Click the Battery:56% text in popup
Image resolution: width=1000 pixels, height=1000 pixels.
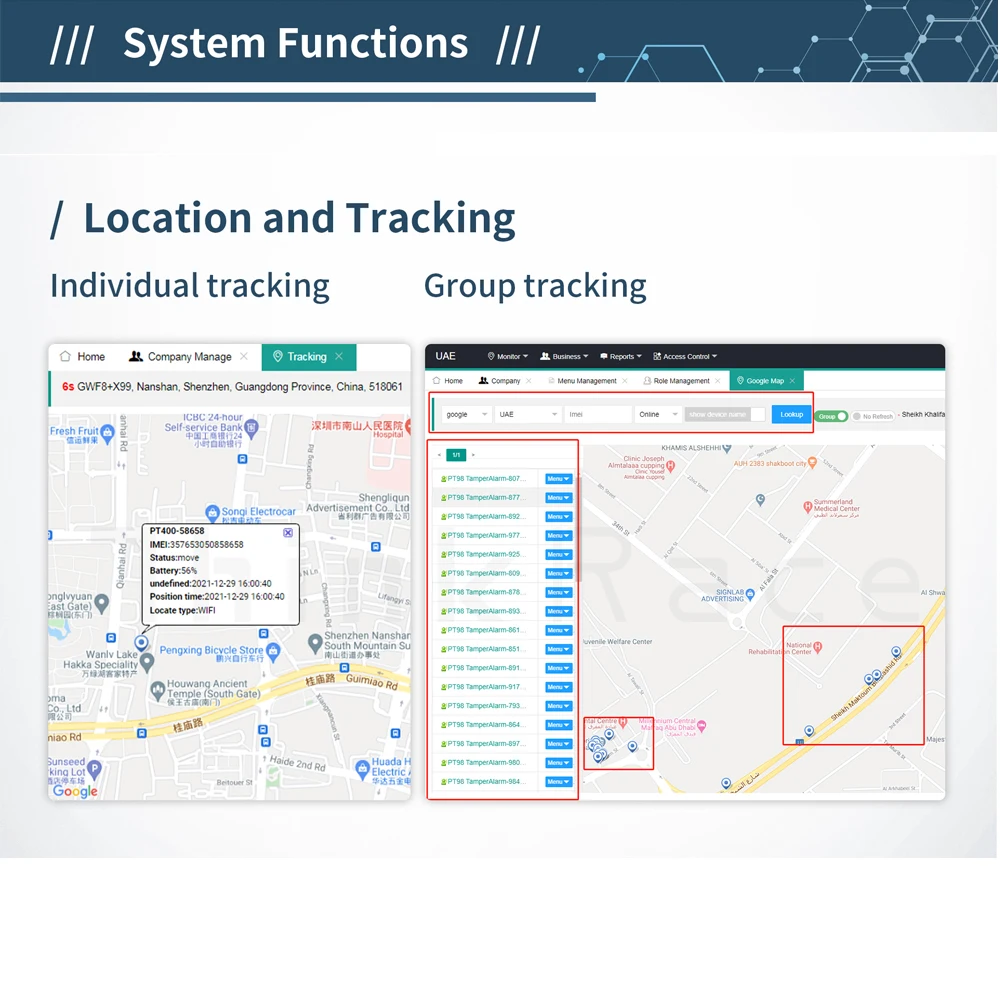pyautogui.click(x=173, y=571)
